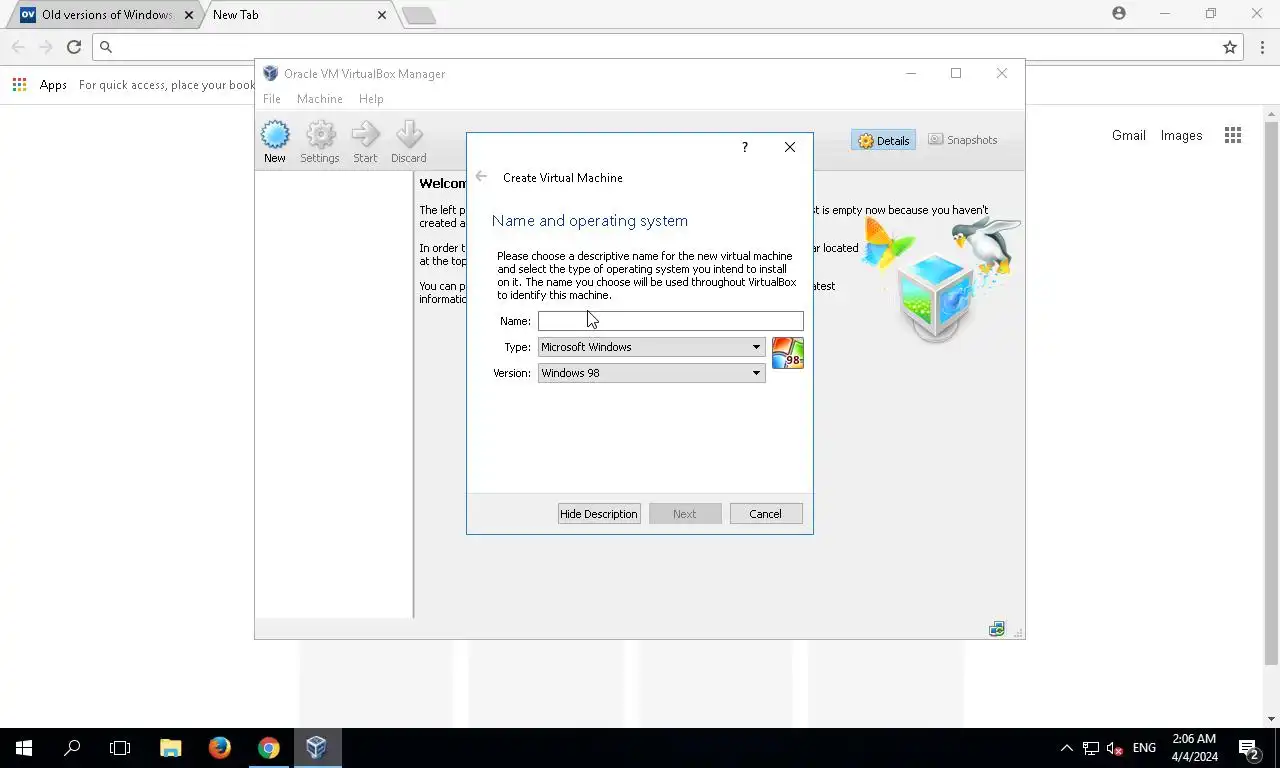This screenshot has width=1280, height=768.
Task: Open File Explorer from the taskbar
Action: tap(171, 748)
